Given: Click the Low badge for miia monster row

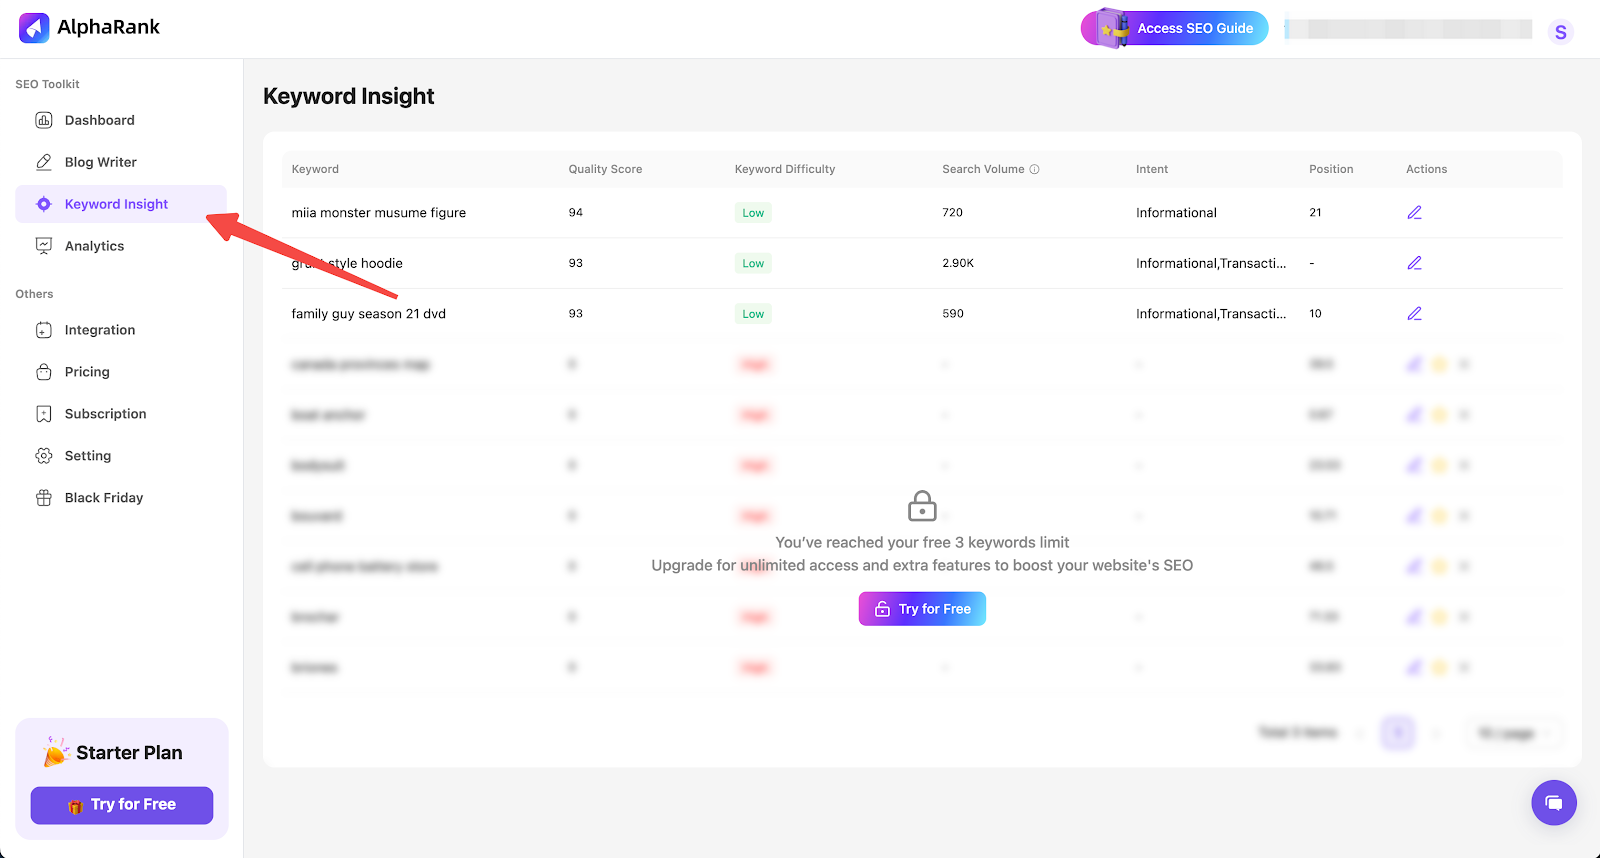Looking at the screenshot, I should pos(753,213).
